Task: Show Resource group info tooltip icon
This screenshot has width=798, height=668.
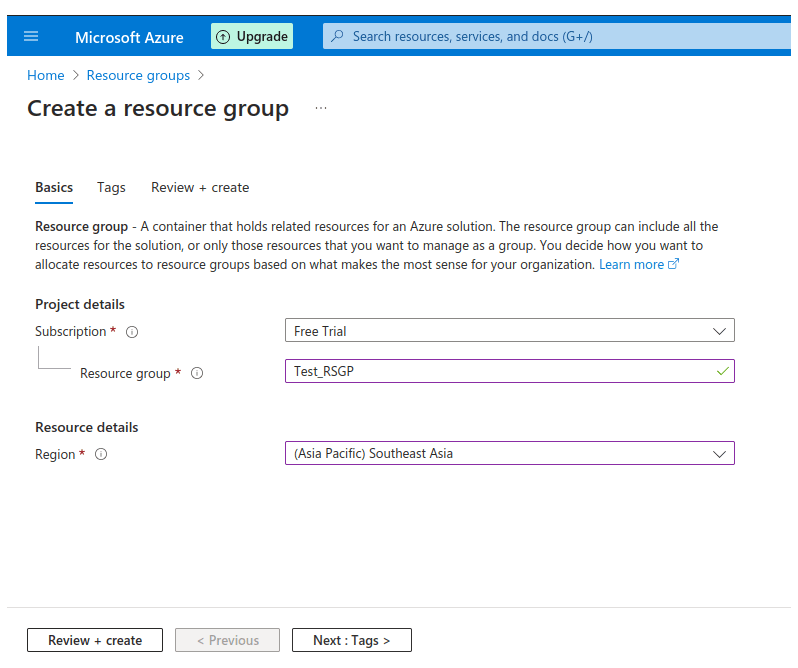Action: [197, 373]
